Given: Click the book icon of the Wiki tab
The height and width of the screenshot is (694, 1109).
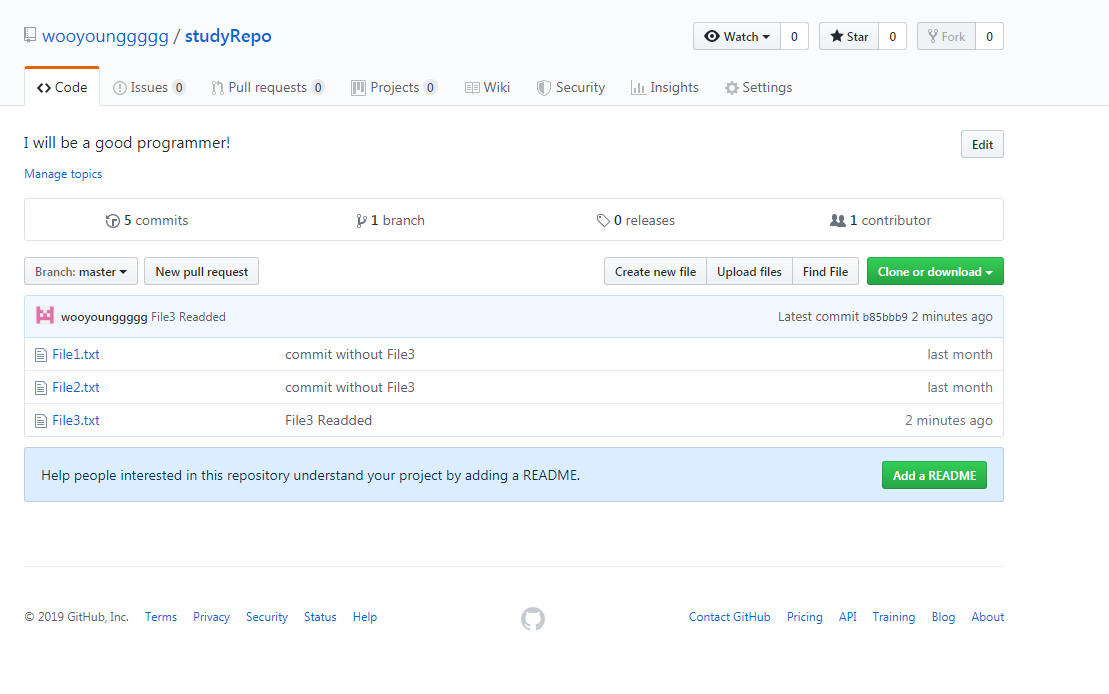Looking at the screenshot, I should click(x=472, y=88).
